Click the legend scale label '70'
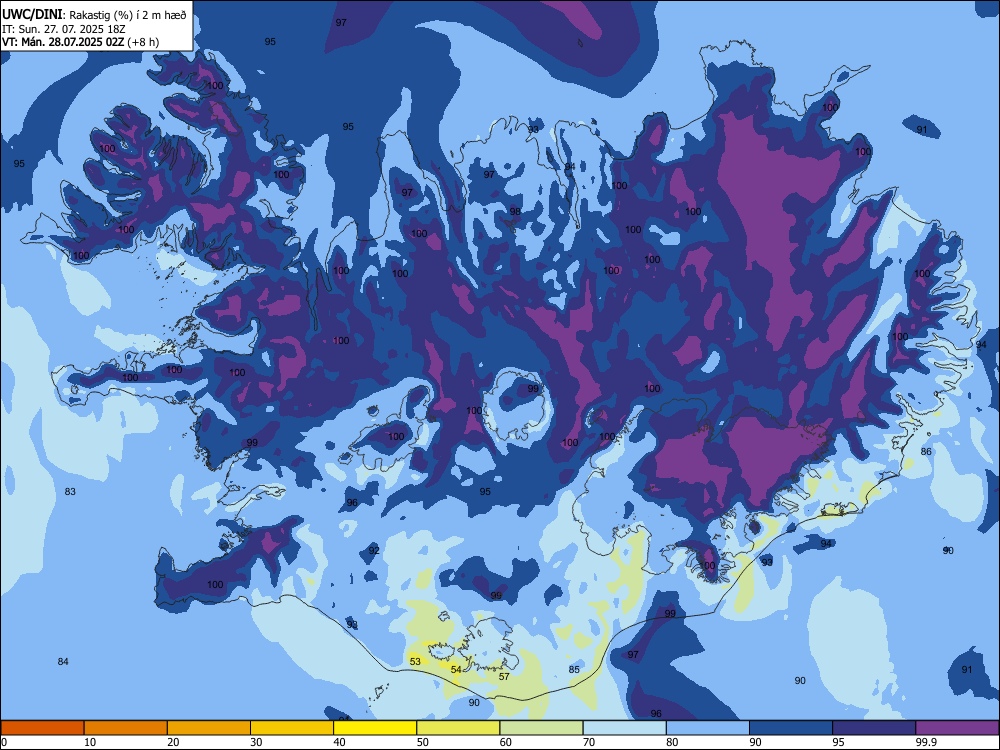Screen dimensions: 1000x750 point(589,742)
